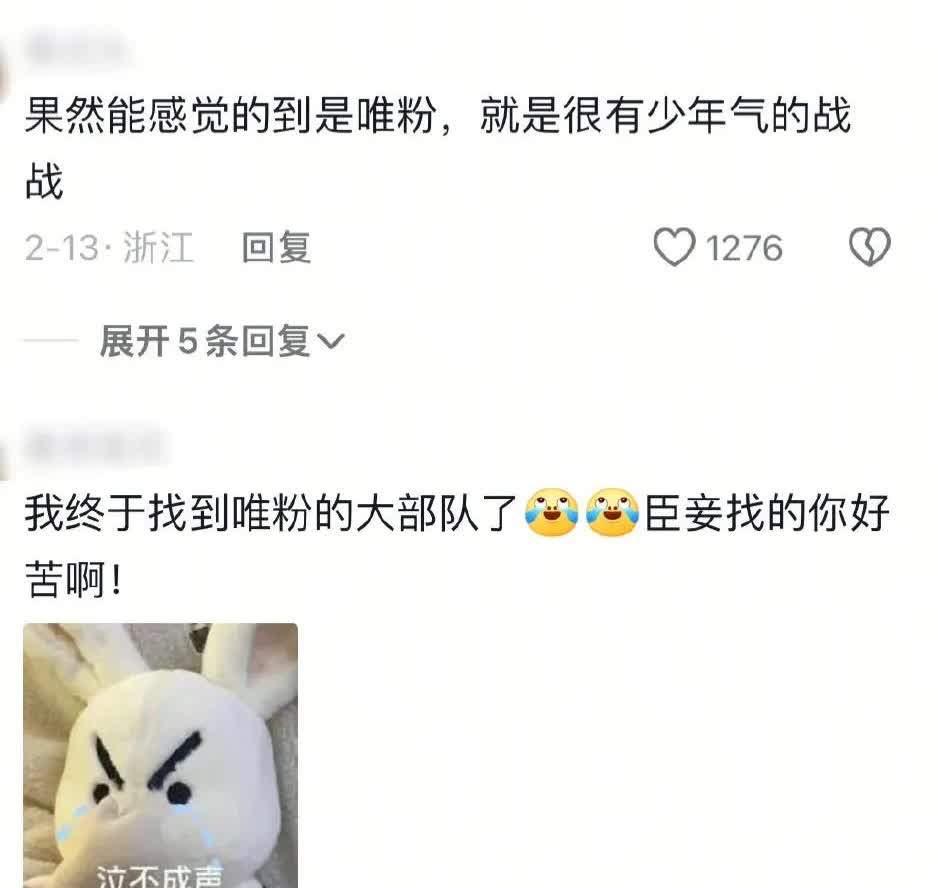Reply to the Zhejiang comment via 回复

[x=276, y=247]
